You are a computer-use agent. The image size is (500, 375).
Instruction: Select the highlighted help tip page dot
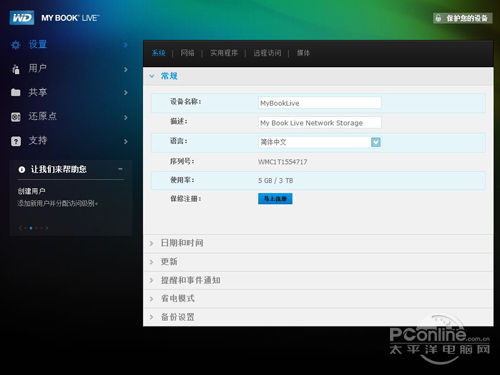point(31,228)
